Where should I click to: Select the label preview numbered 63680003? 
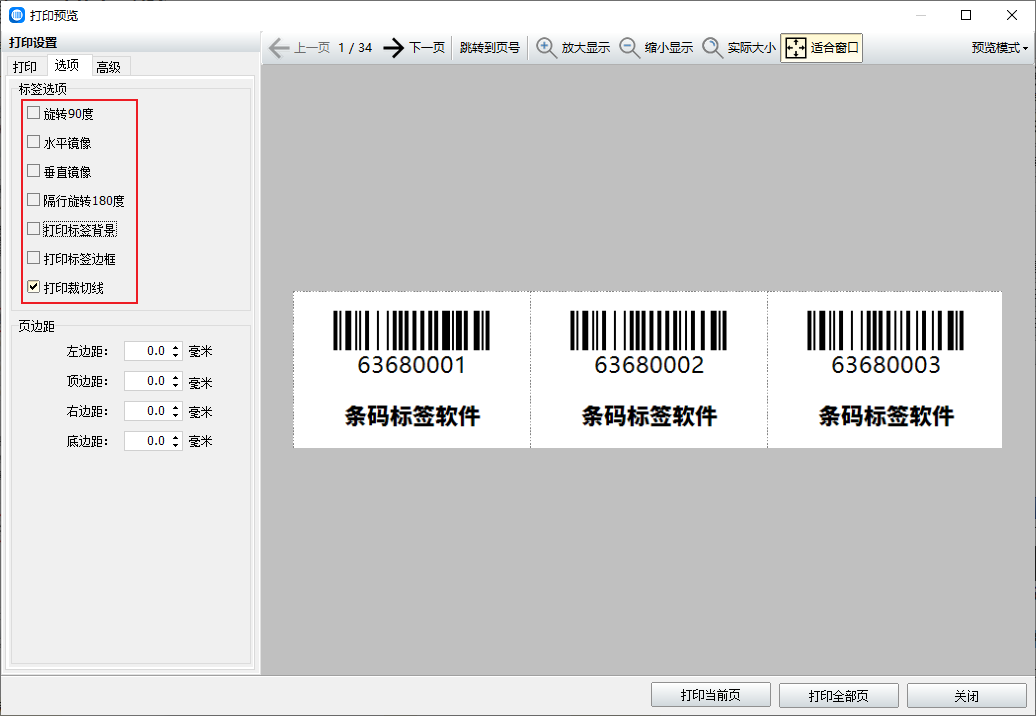(x=885, y=370)
